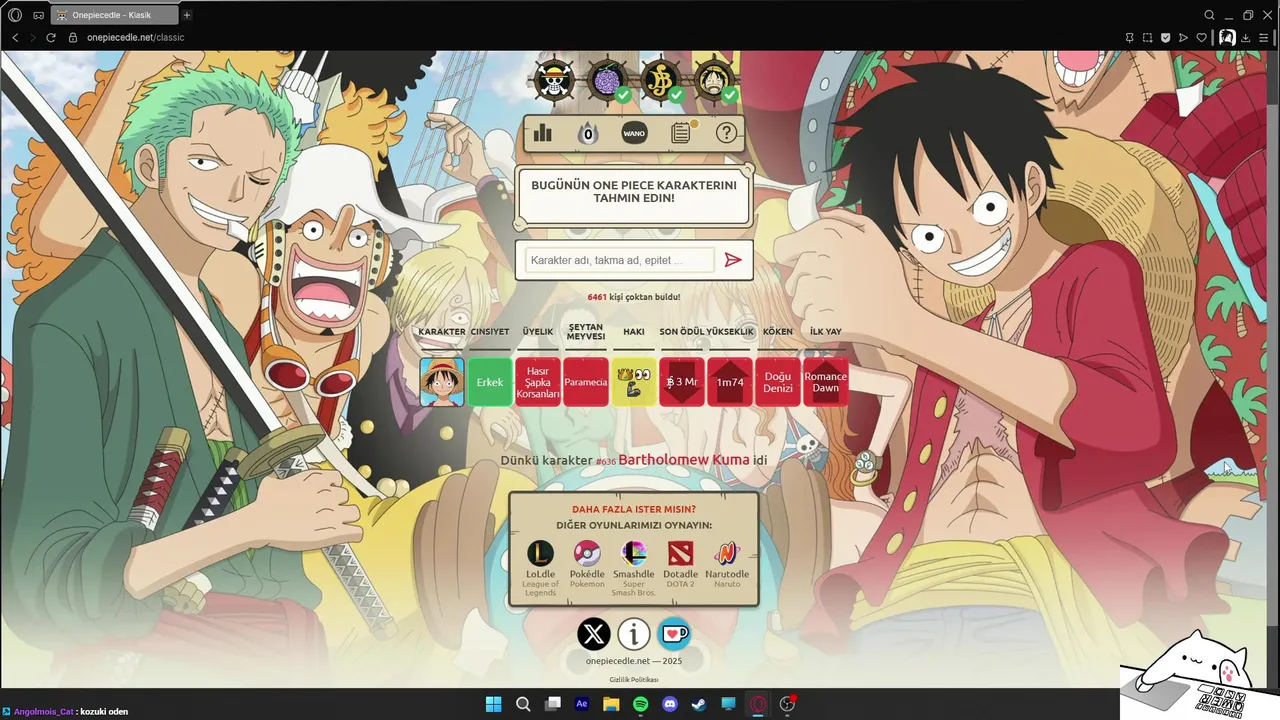Click the red Paramecia tile

pyautogui.click(x=586, y=382)
